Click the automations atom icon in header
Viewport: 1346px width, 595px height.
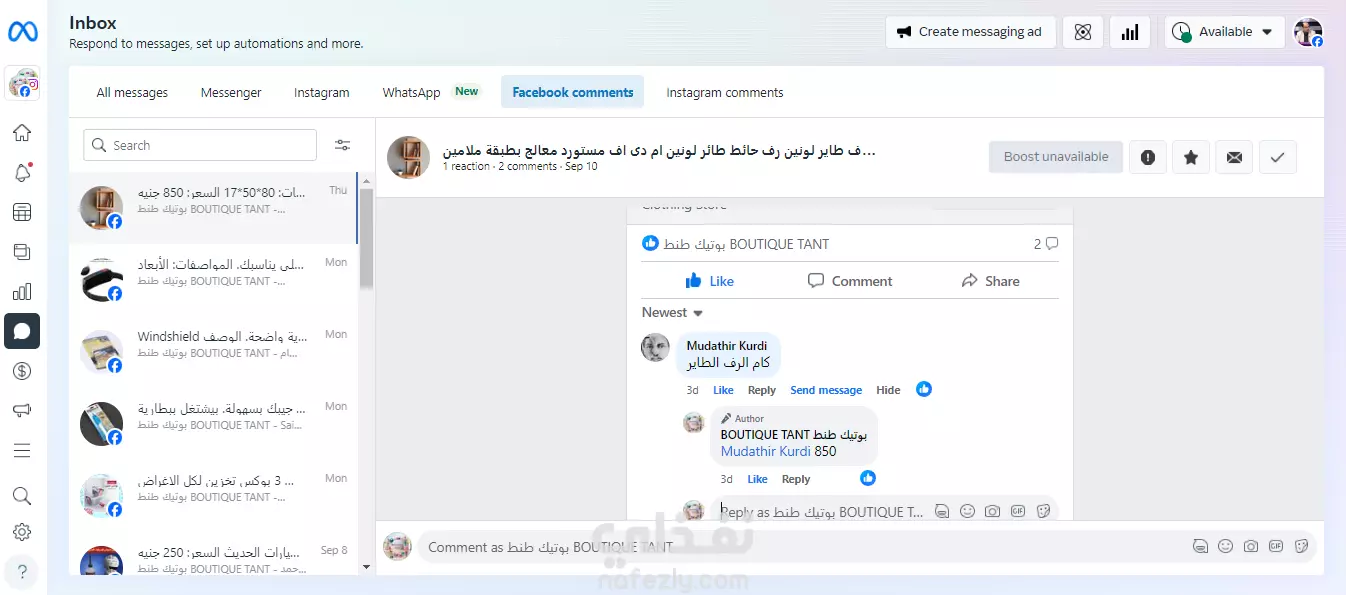coord(1083,32)
